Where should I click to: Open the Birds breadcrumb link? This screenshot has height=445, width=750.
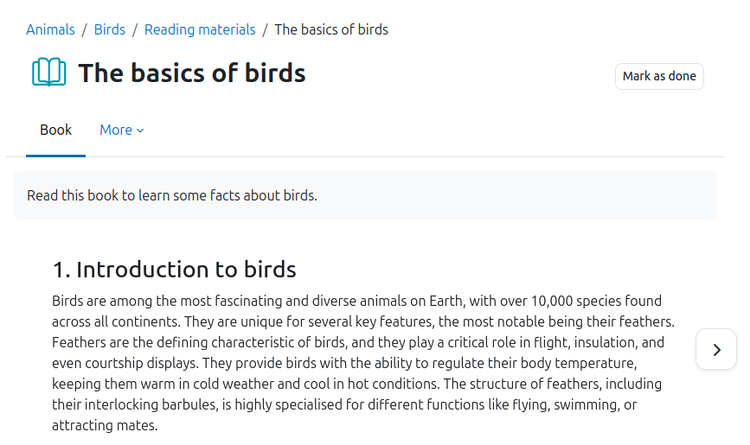110,29
